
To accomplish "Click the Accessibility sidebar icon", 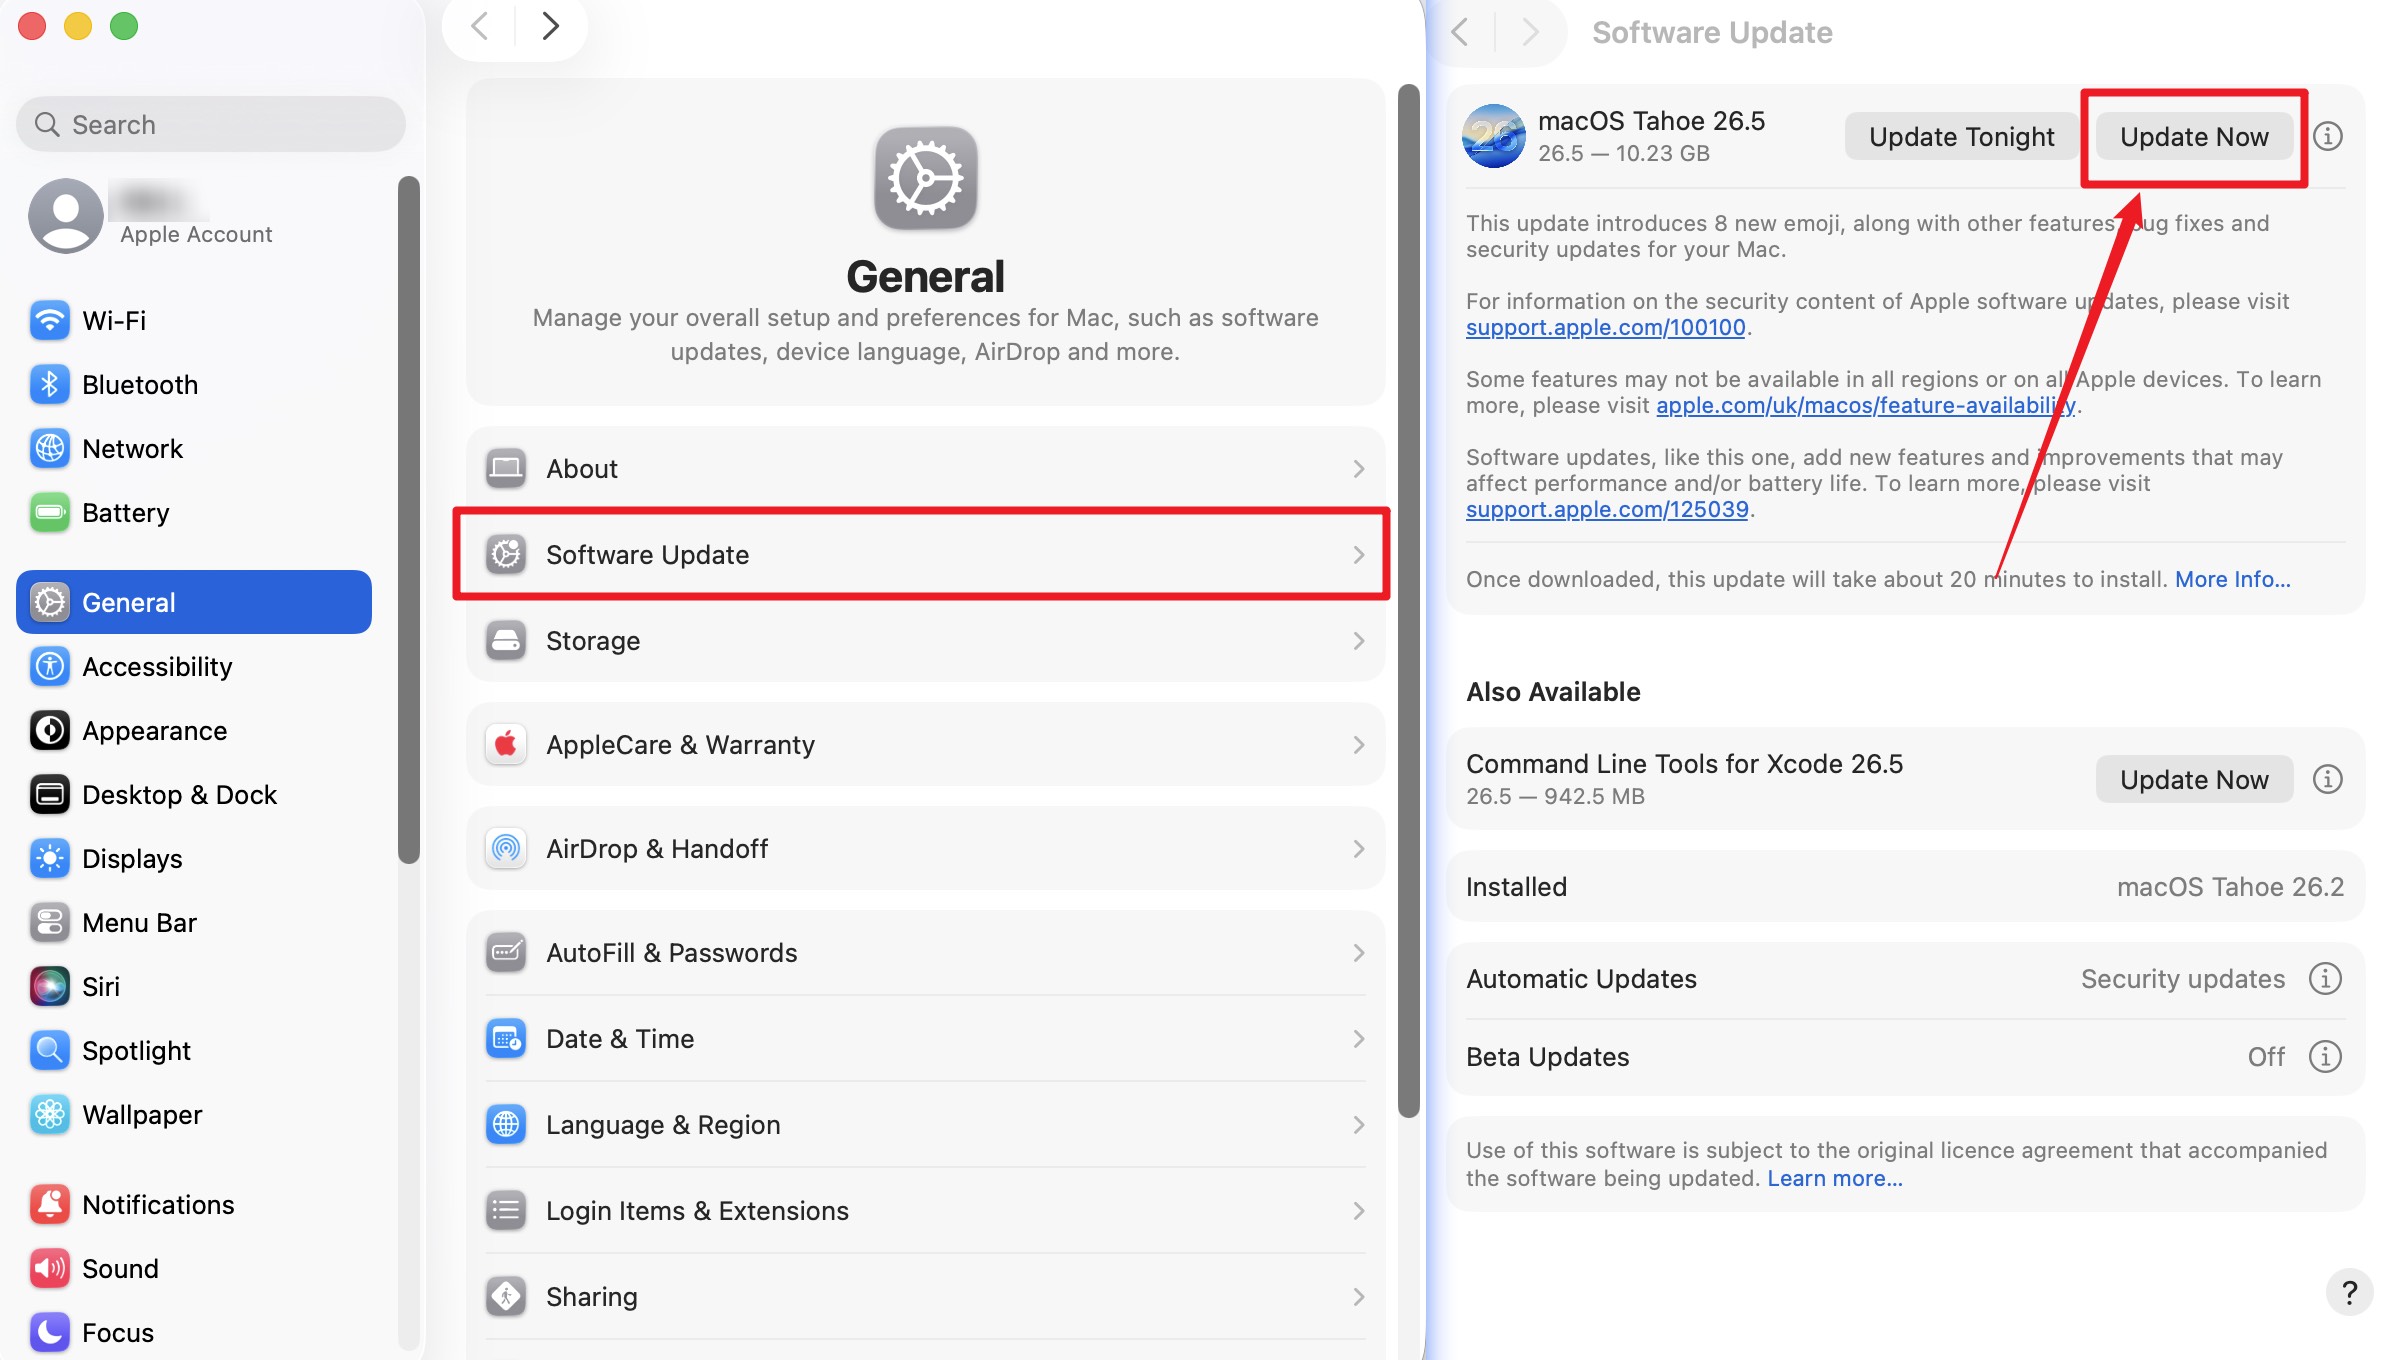I will (49, 666).
